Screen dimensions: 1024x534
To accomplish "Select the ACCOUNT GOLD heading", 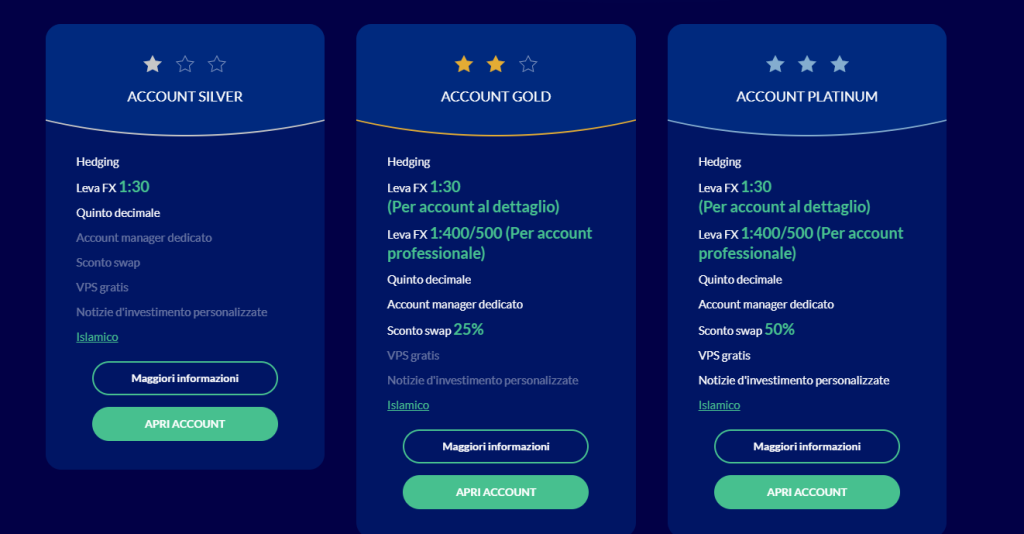I will pyautogui.click(x=496, y=97).
